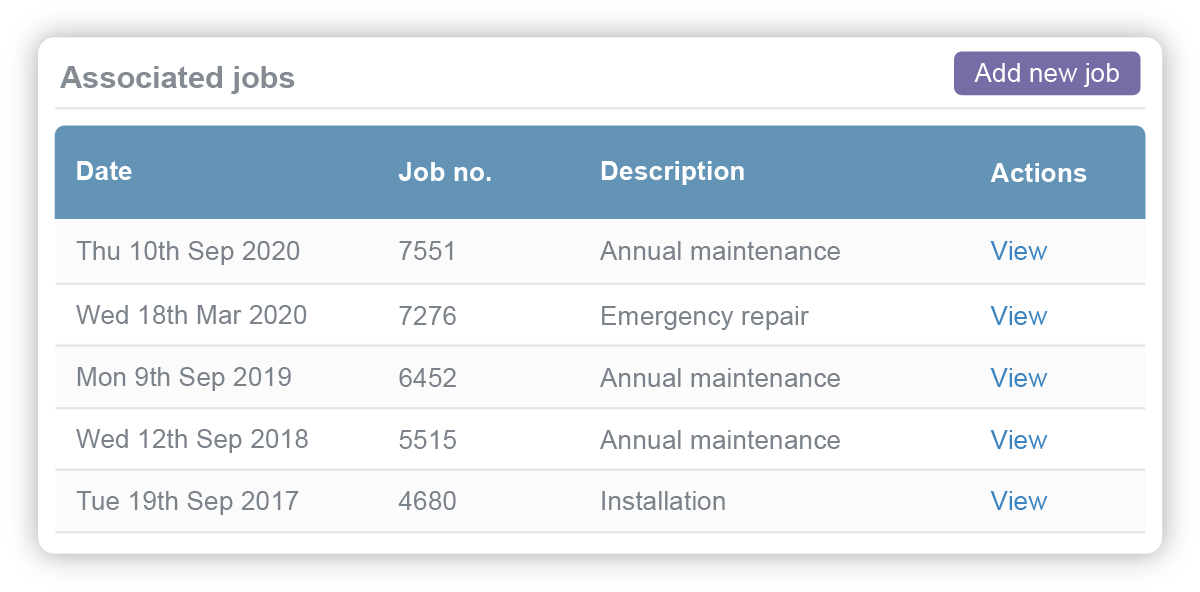Image resolution: width=1200 pixels, height=592 pixels.
Task: Click job number 7276
Action: click(x=429, y=315)
